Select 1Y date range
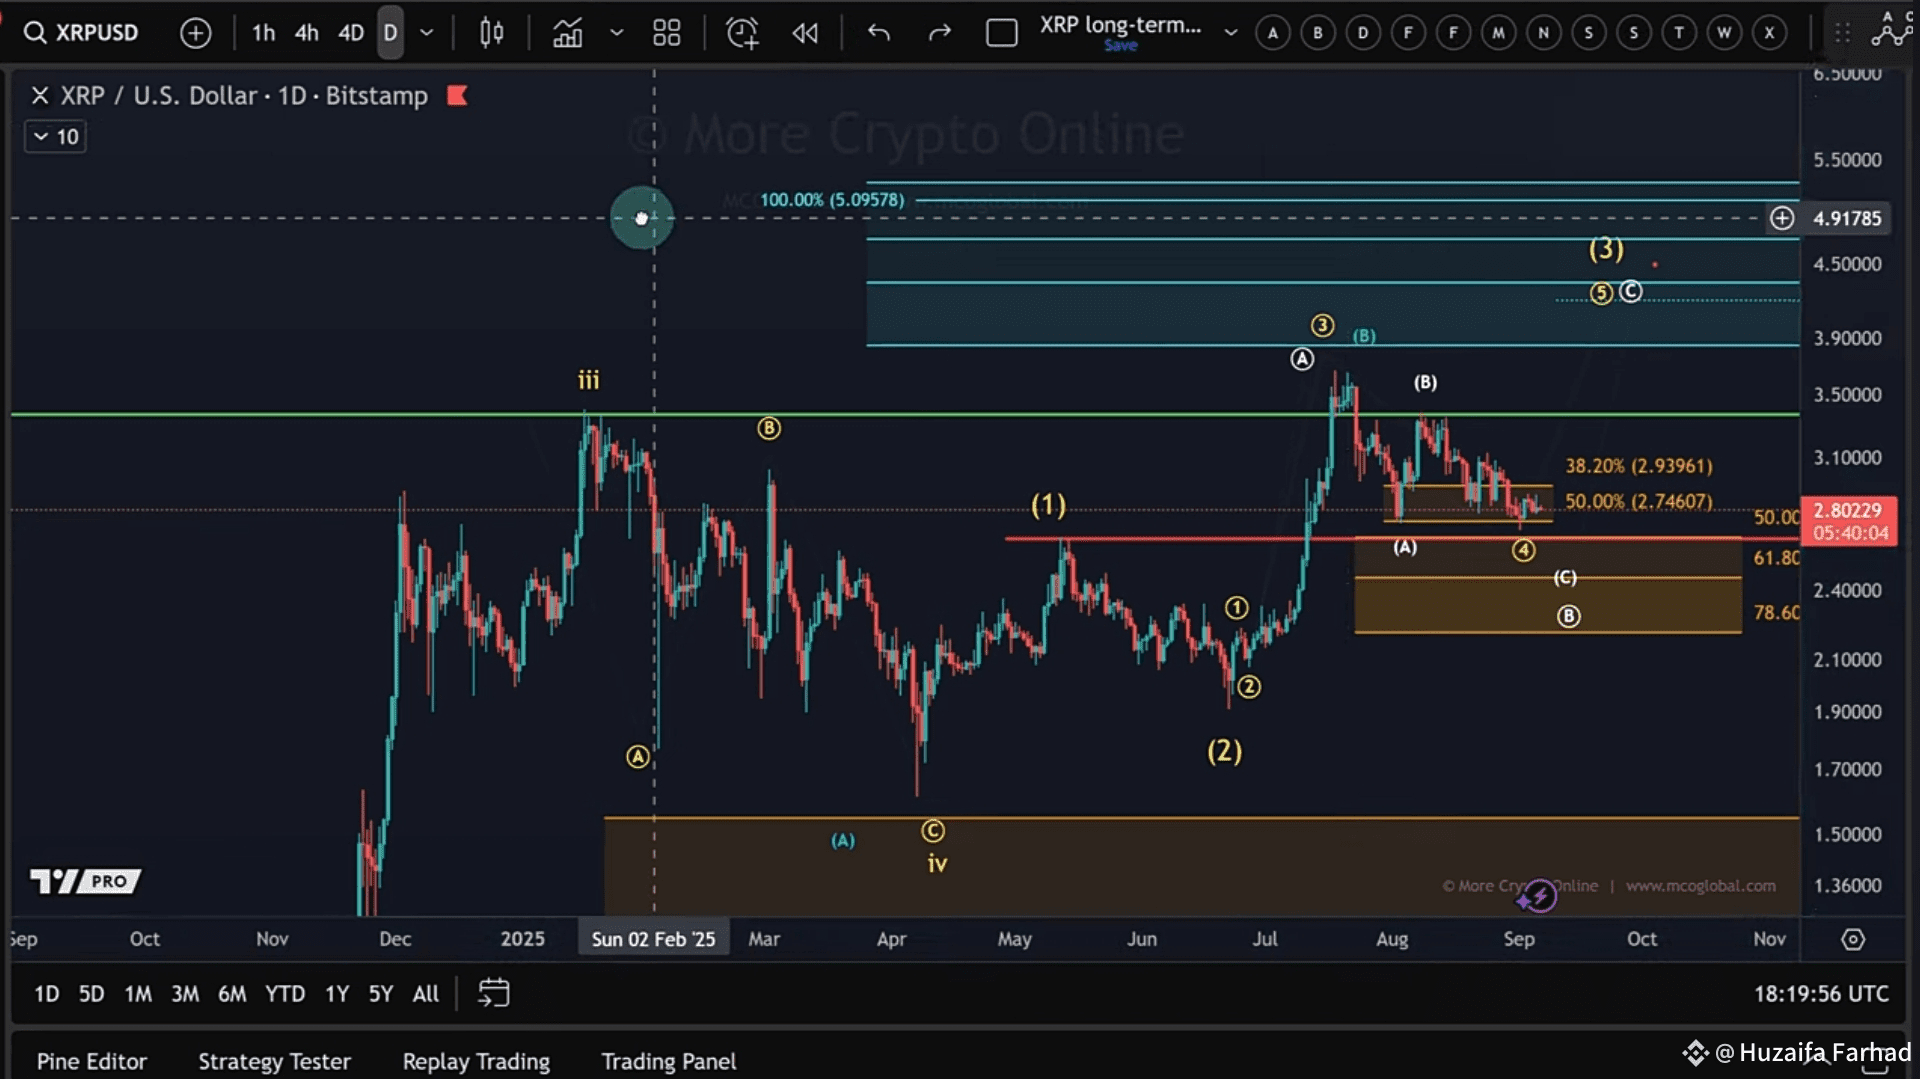 click(x=337, y=994)
